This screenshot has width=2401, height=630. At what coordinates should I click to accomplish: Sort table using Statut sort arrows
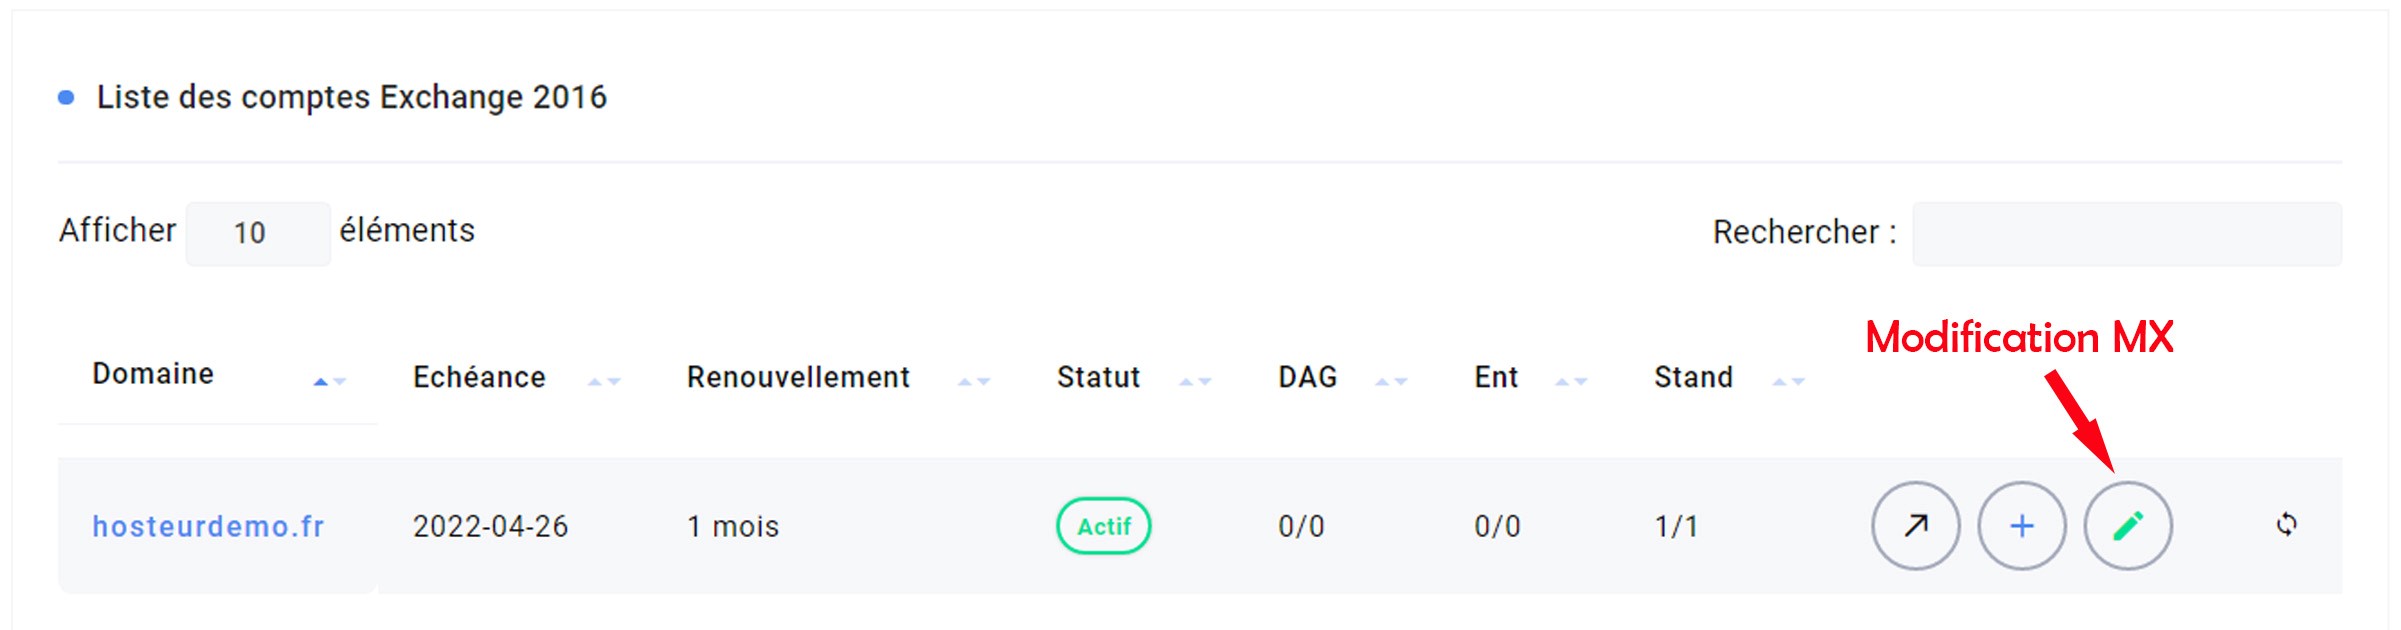pos(1195,381)
